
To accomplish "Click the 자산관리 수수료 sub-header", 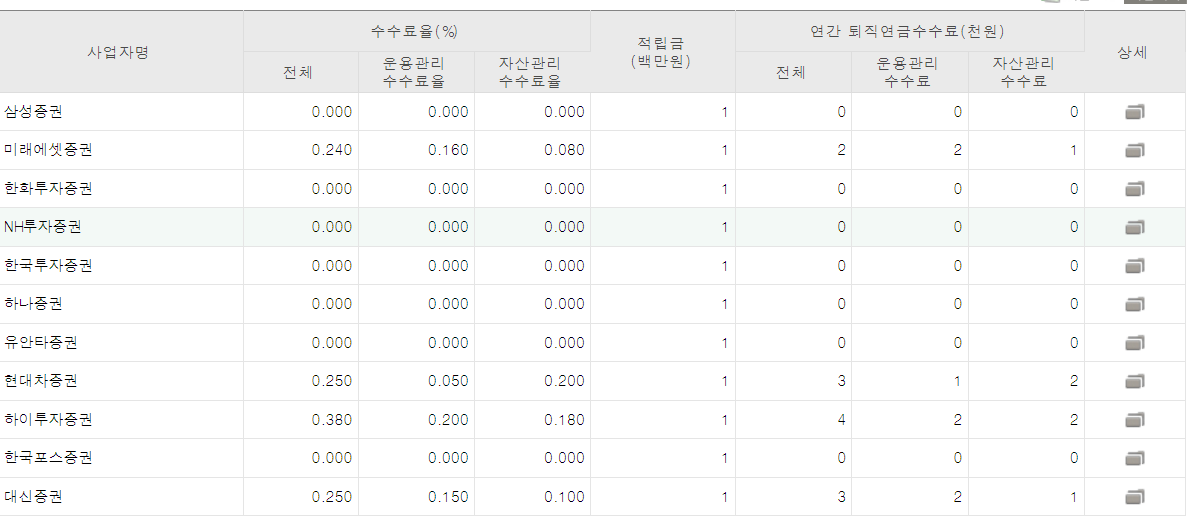I will point(1026,73).
